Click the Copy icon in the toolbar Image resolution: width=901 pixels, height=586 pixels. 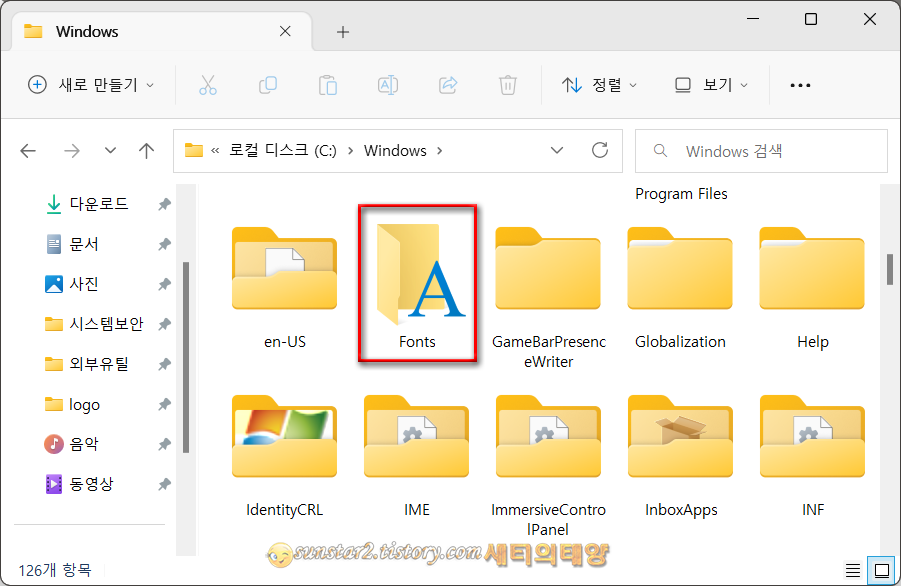click(268, 85)
